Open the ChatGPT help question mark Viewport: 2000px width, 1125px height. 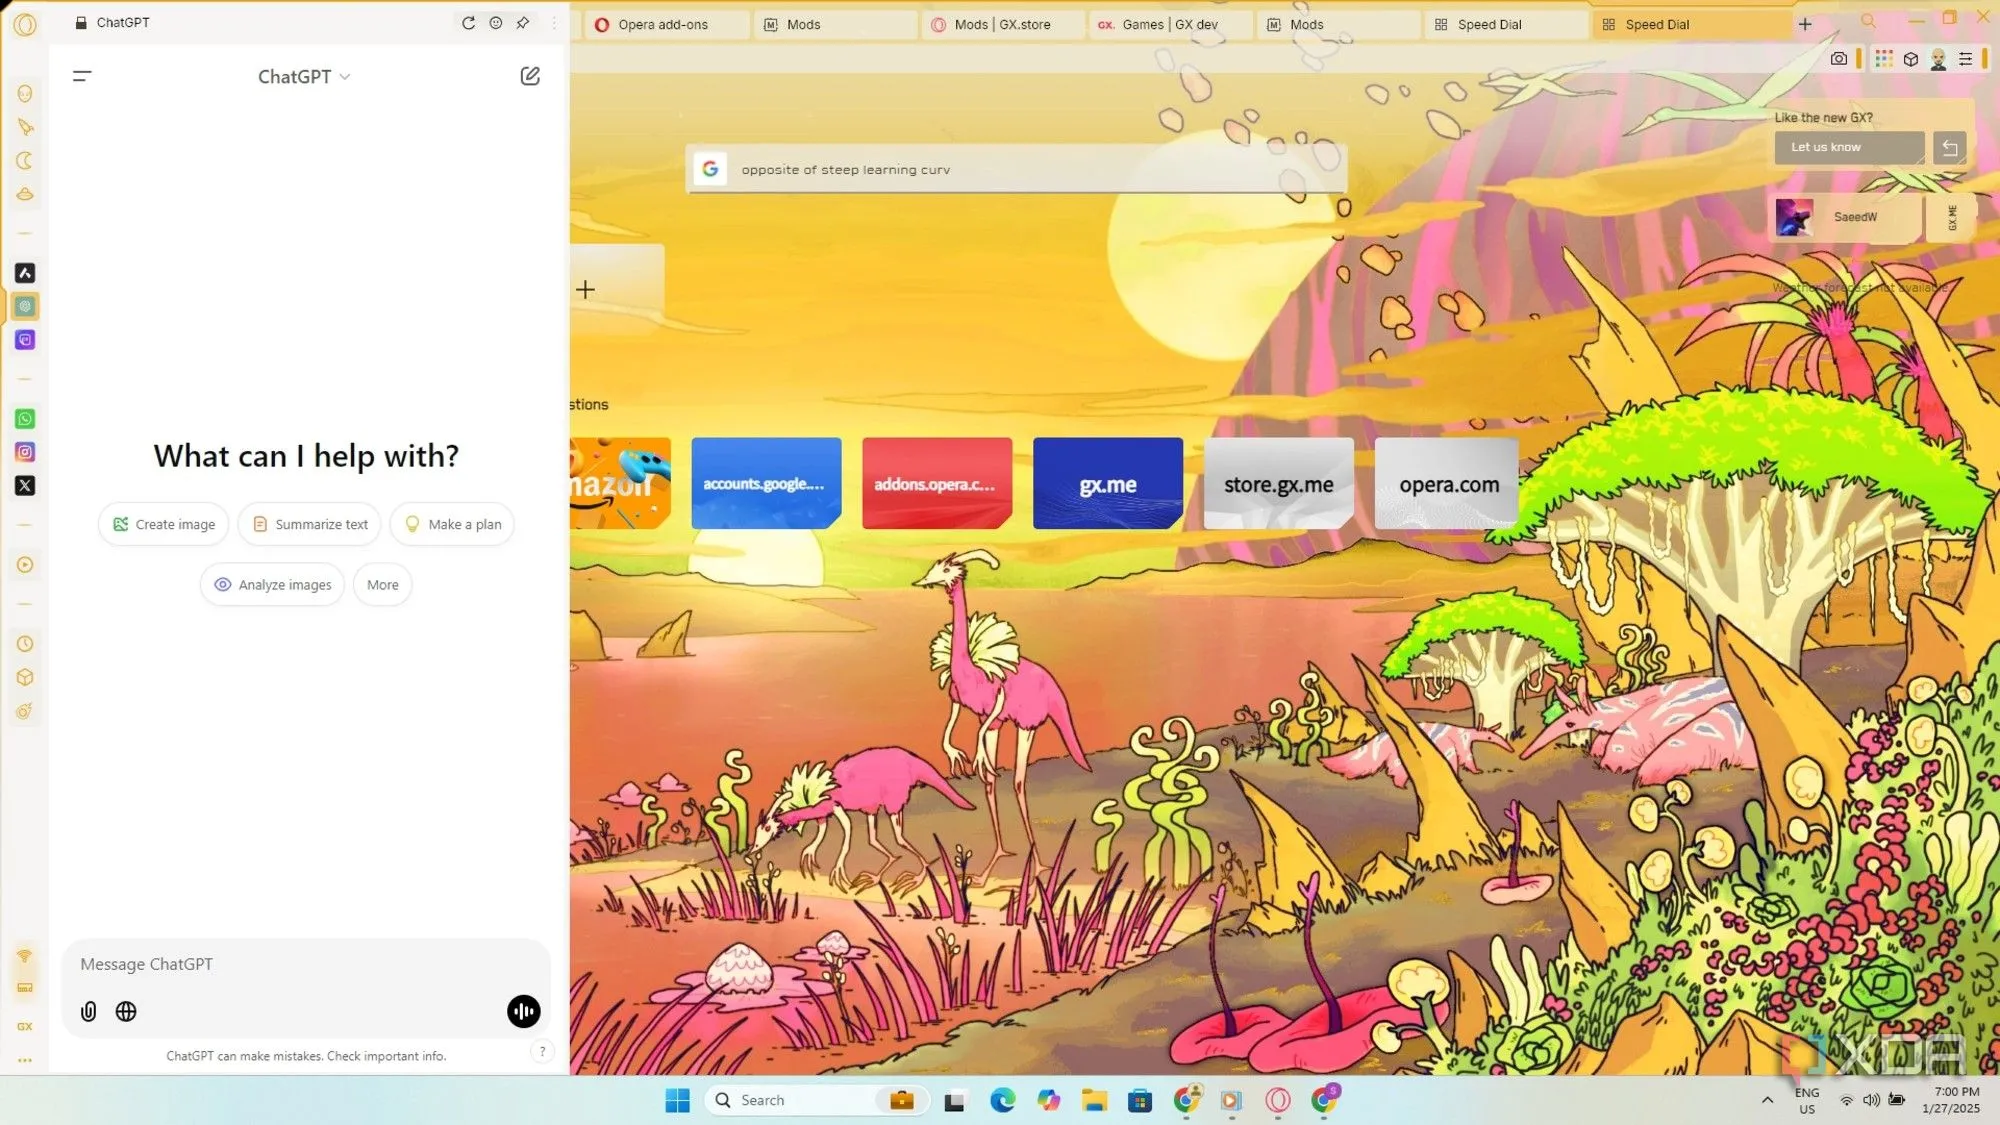tap(542, 1051)
